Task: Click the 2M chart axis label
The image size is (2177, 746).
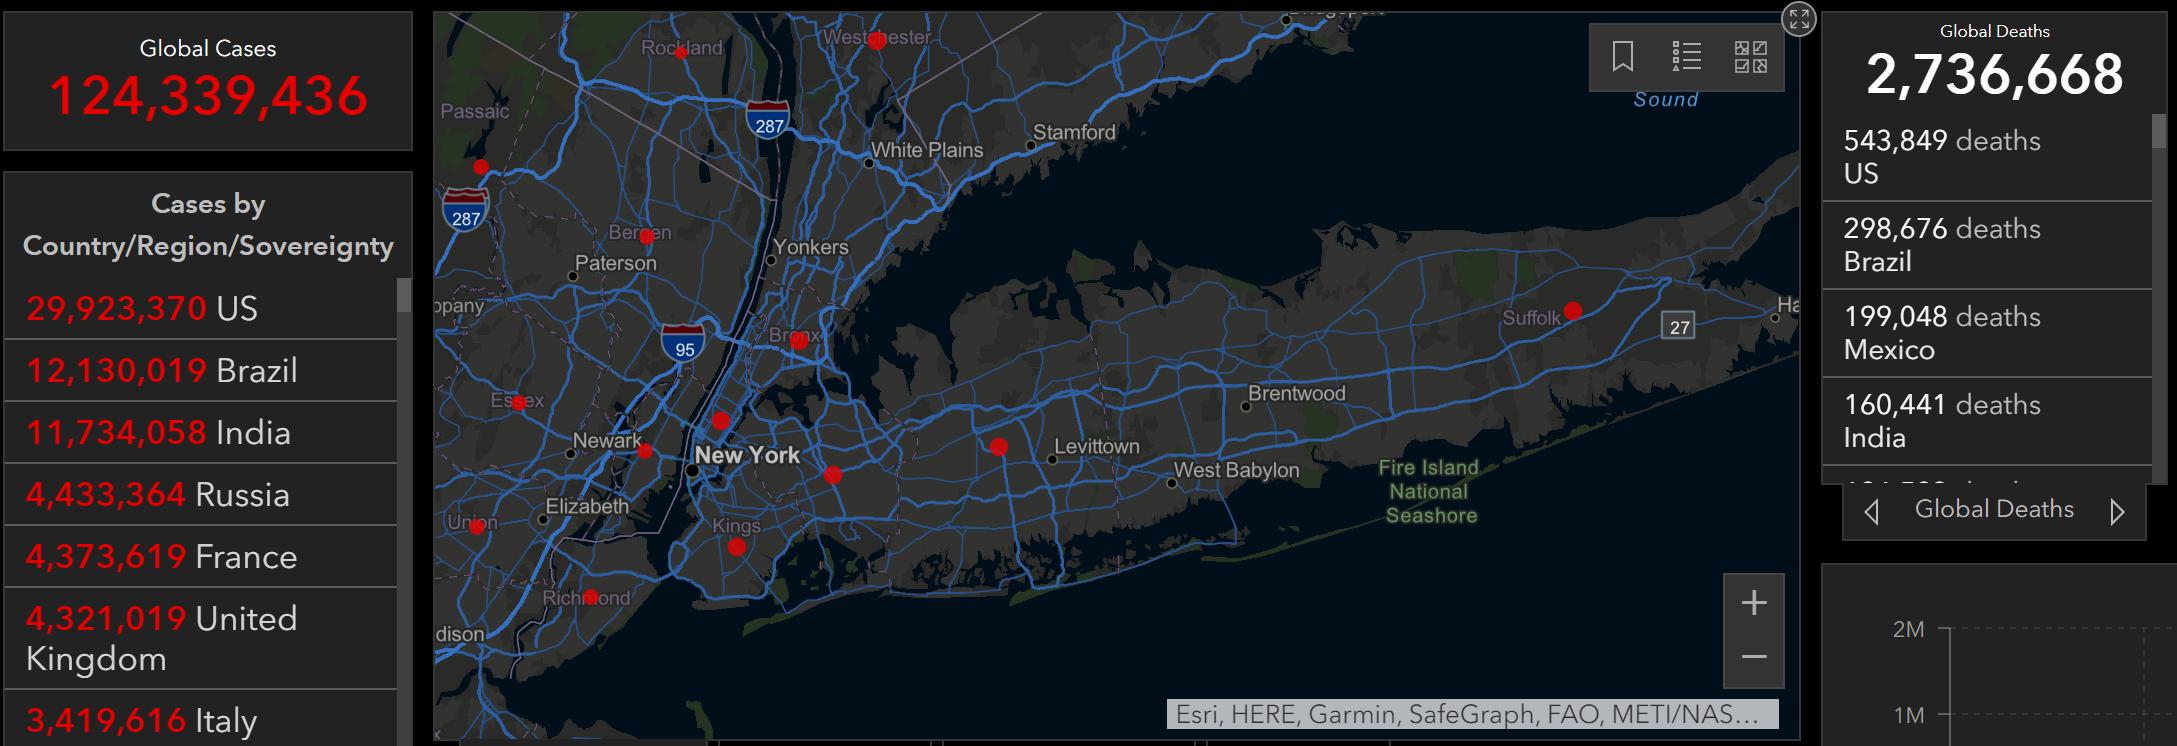Action: [1908, 629]
